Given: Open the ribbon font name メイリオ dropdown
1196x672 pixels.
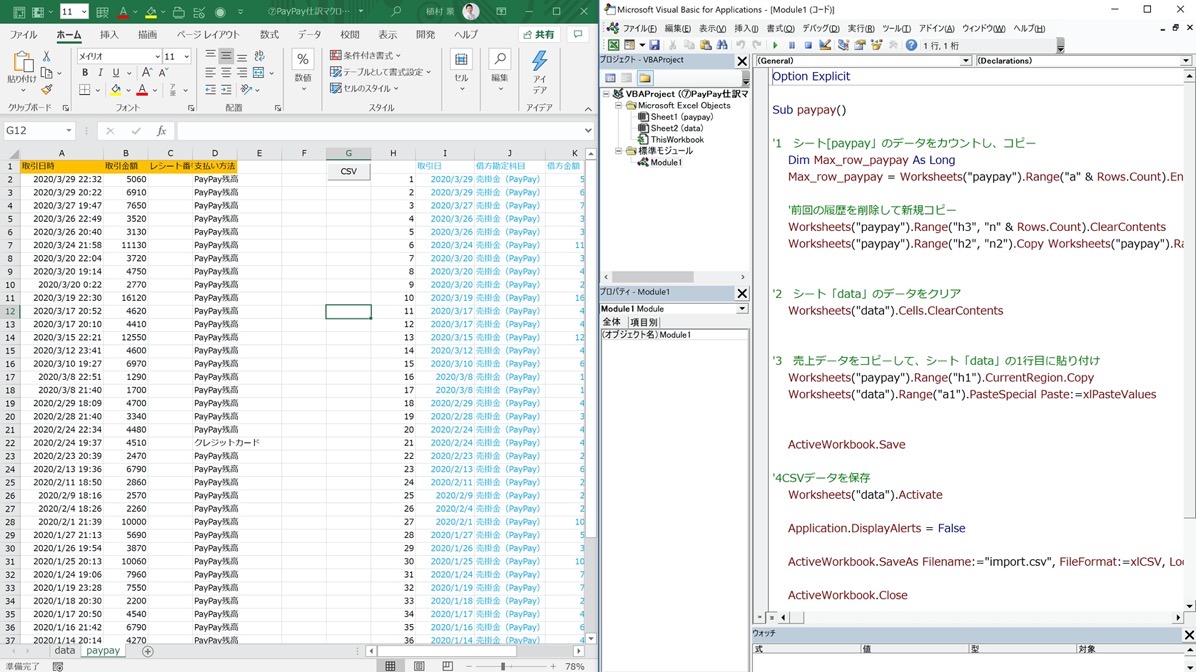Looking at the screenshot, I should point(157,56).
